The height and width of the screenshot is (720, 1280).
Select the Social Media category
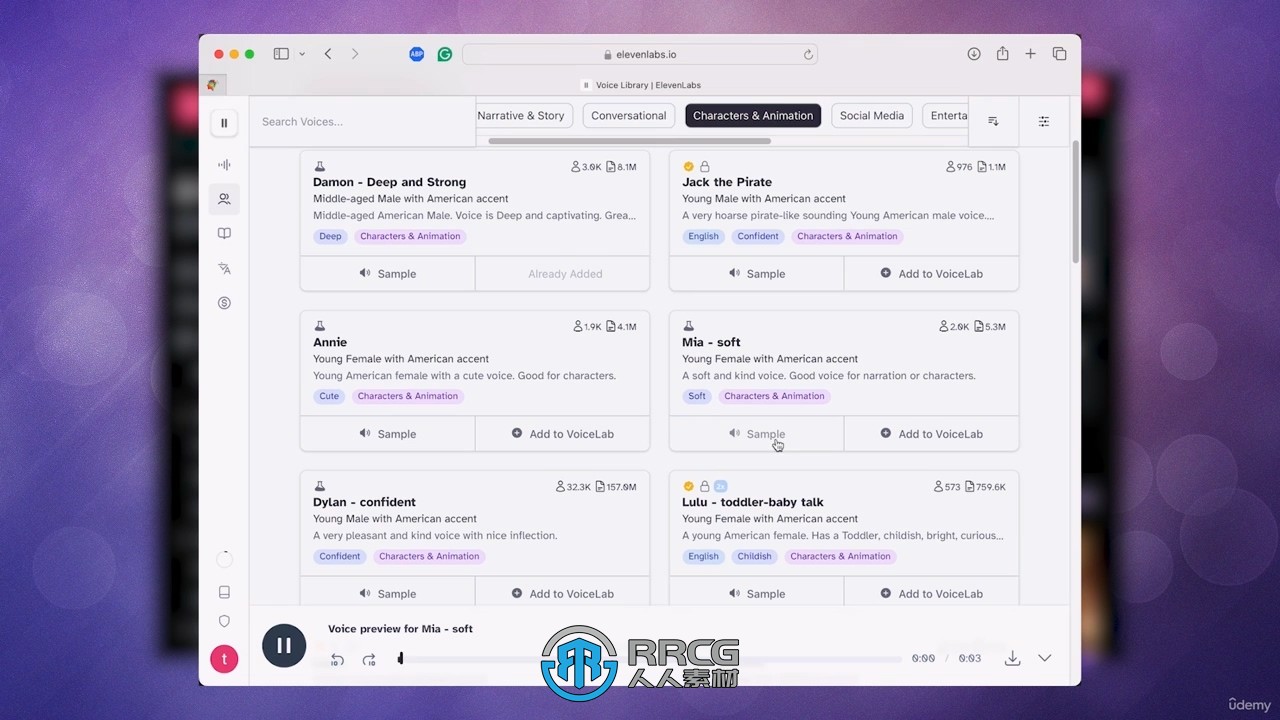pos(872,116)
